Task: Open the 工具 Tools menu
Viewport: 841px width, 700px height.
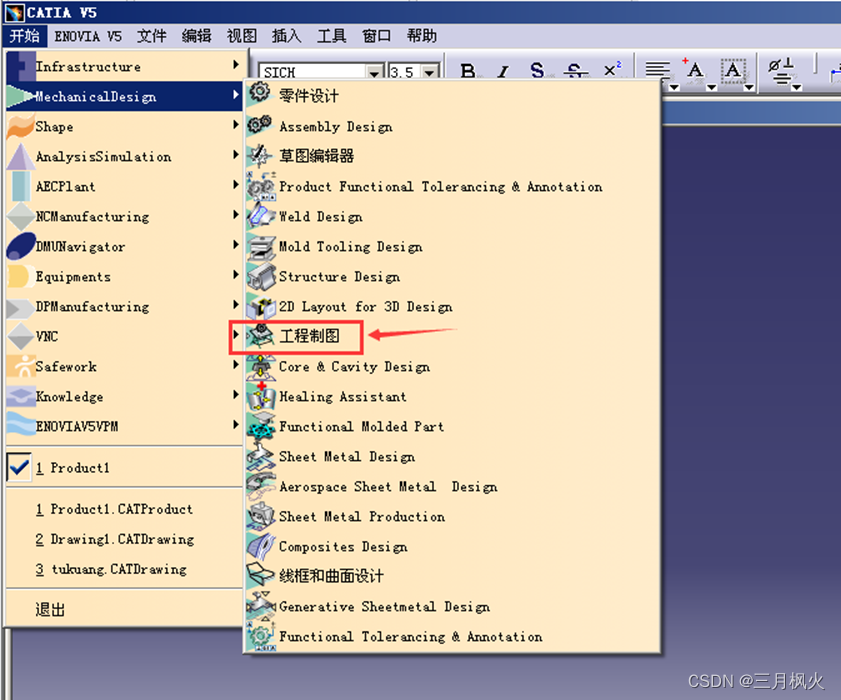Action: pyautogui.click(x=331, y=36)
